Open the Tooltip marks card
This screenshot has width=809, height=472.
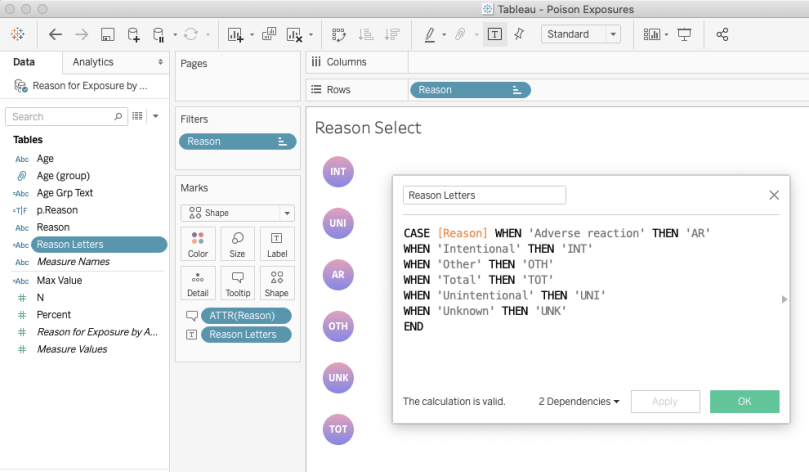point(237,283)
